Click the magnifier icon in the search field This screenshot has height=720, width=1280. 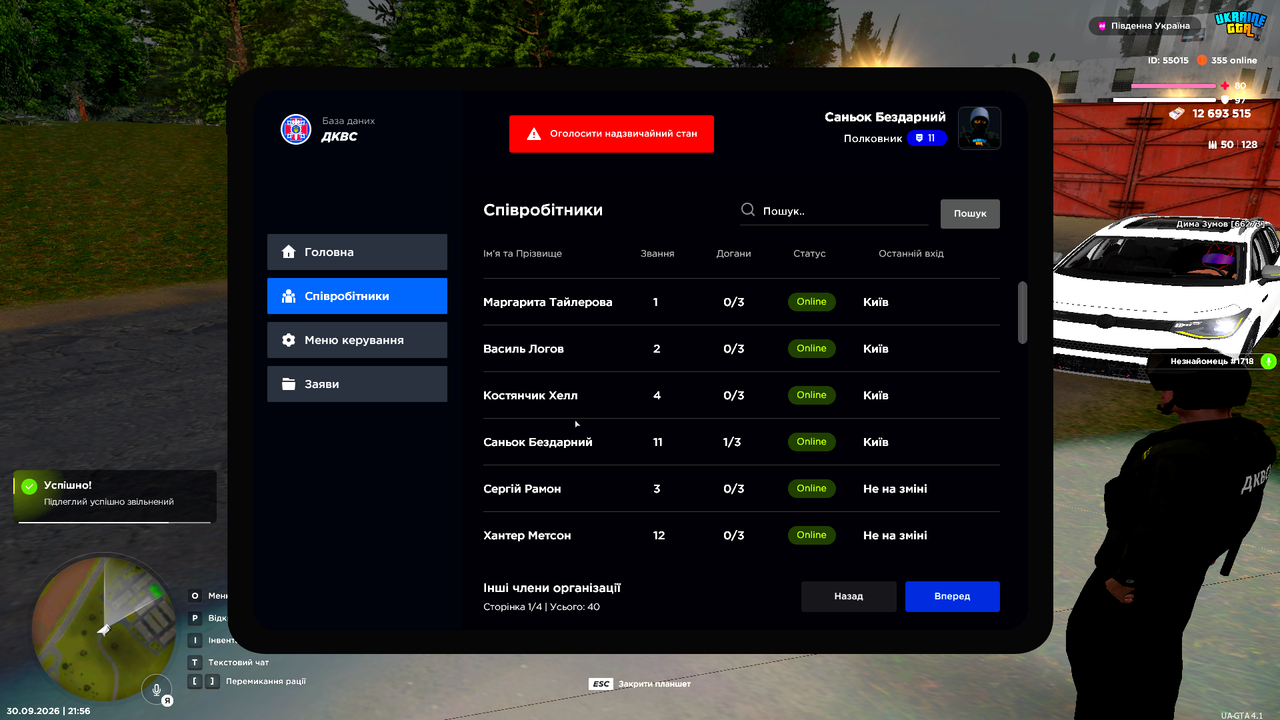(x=748, y=210)
